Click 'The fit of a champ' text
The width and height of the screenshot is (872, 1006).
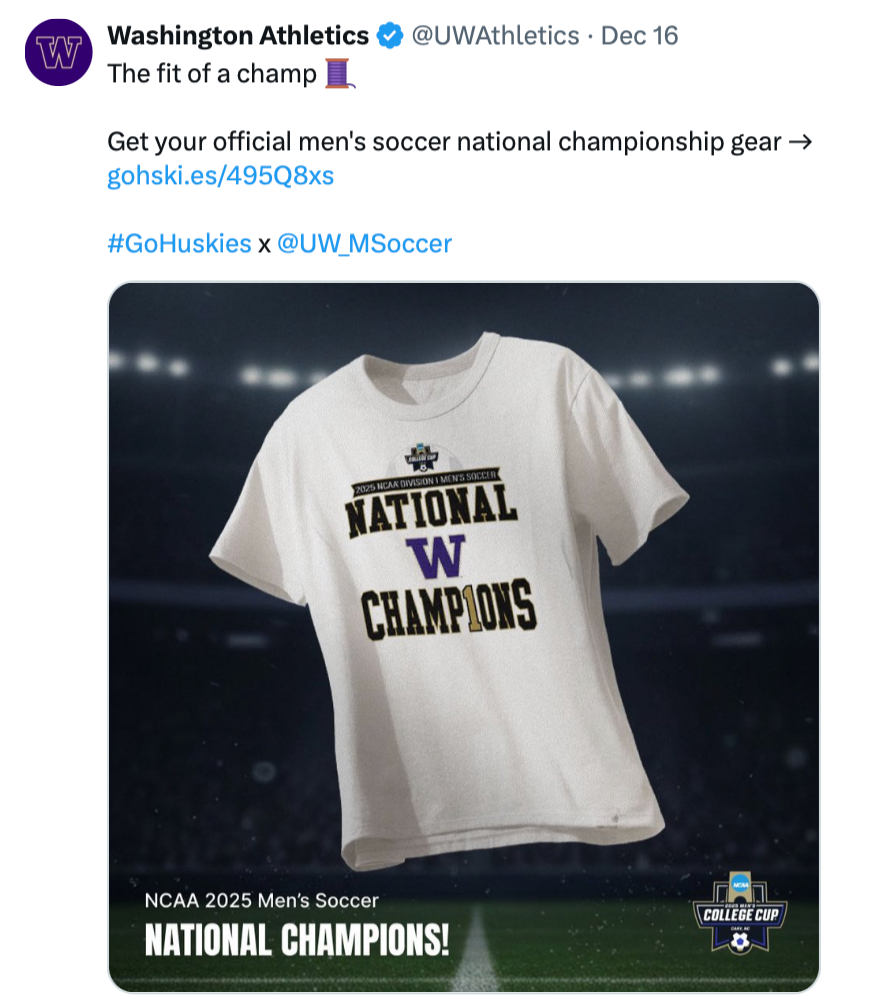[212, 73]
